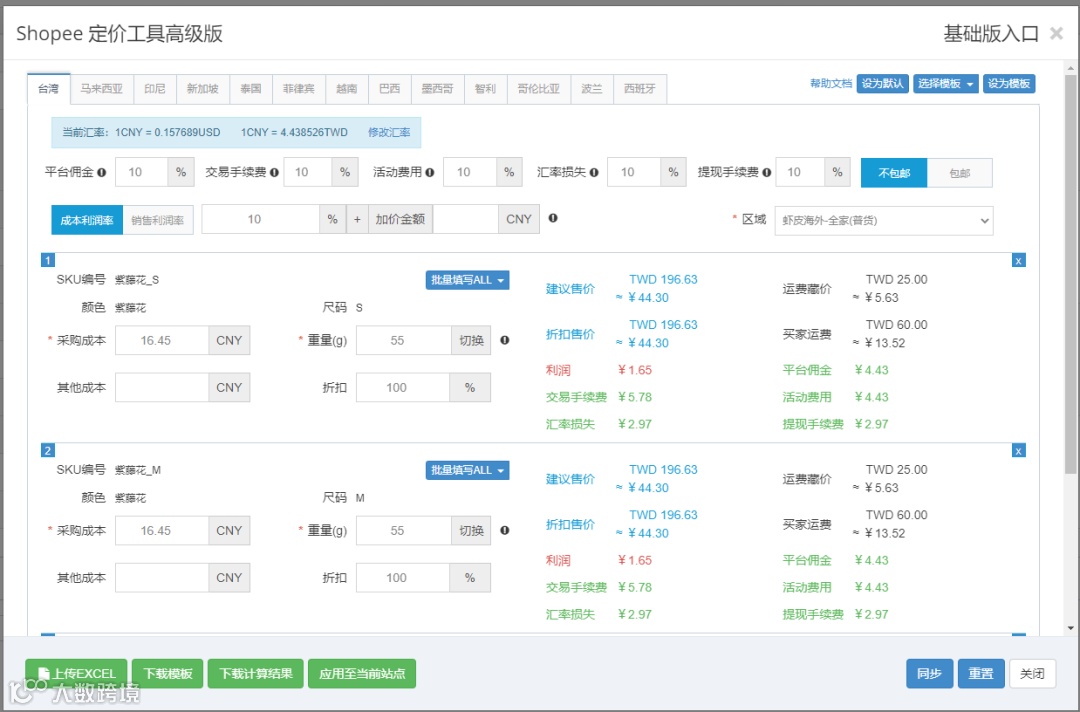Viewport: 1080px width, 712px height.
Task: Switch to 越南 tab
Action: pyautogui.click(x=346, y=89)
